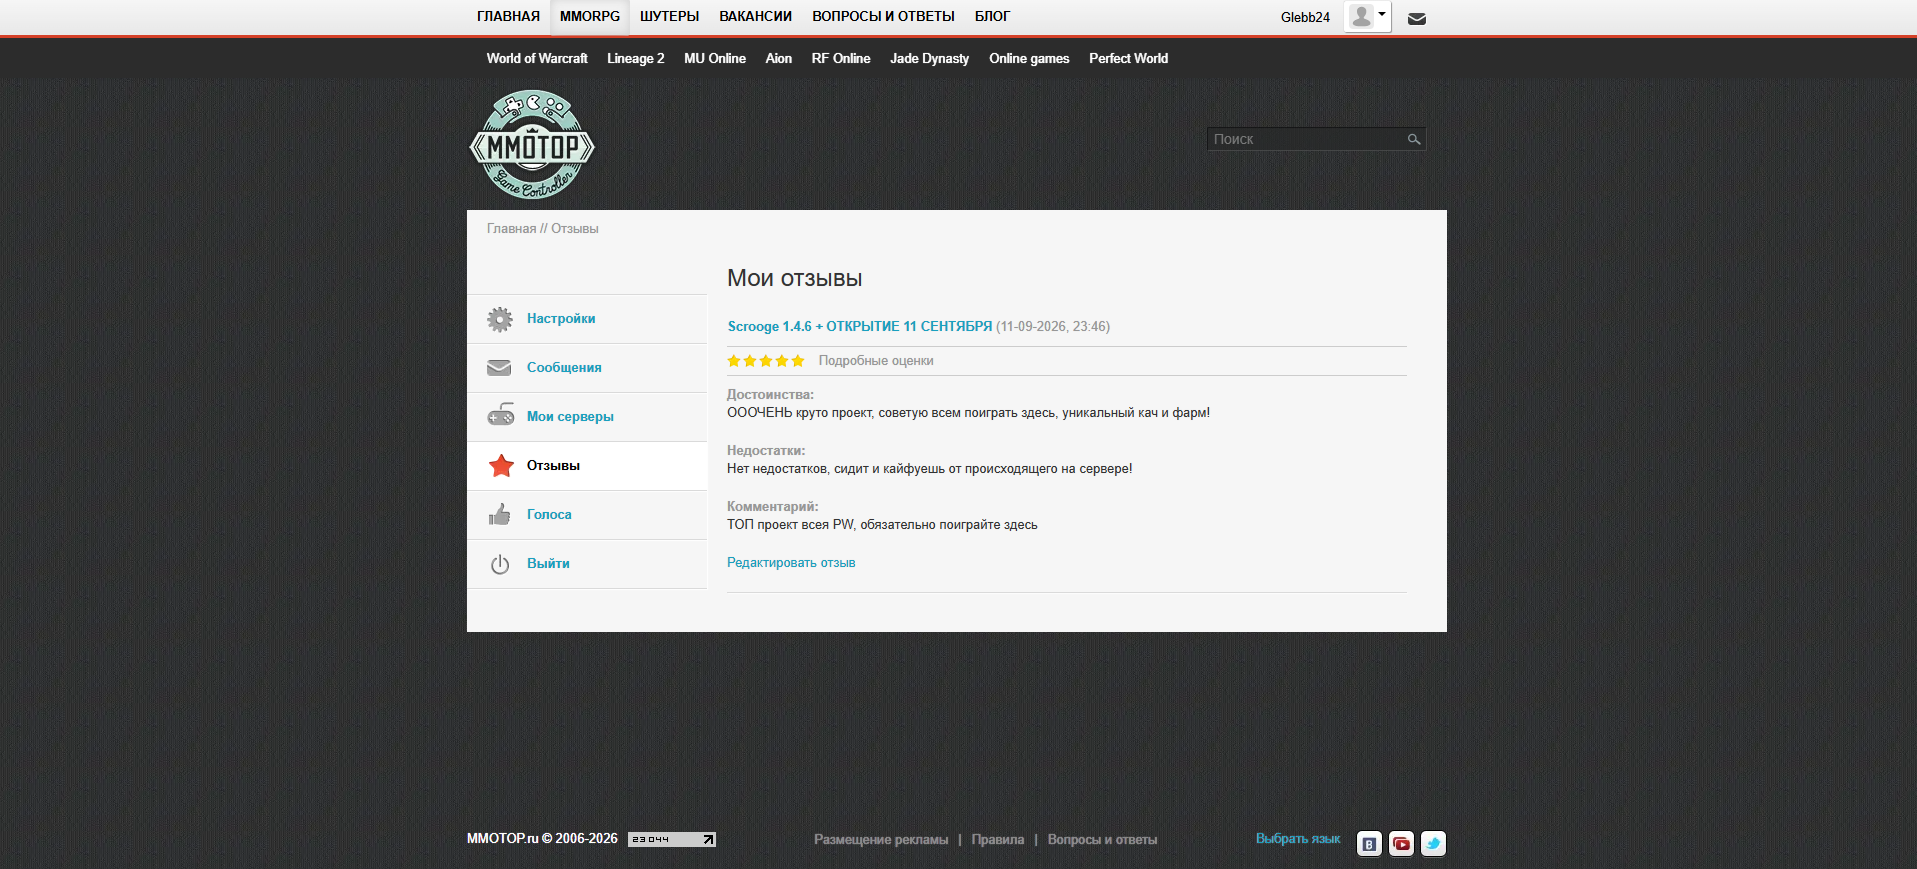Open YouTube icon in footer

tap(1401, 843)
